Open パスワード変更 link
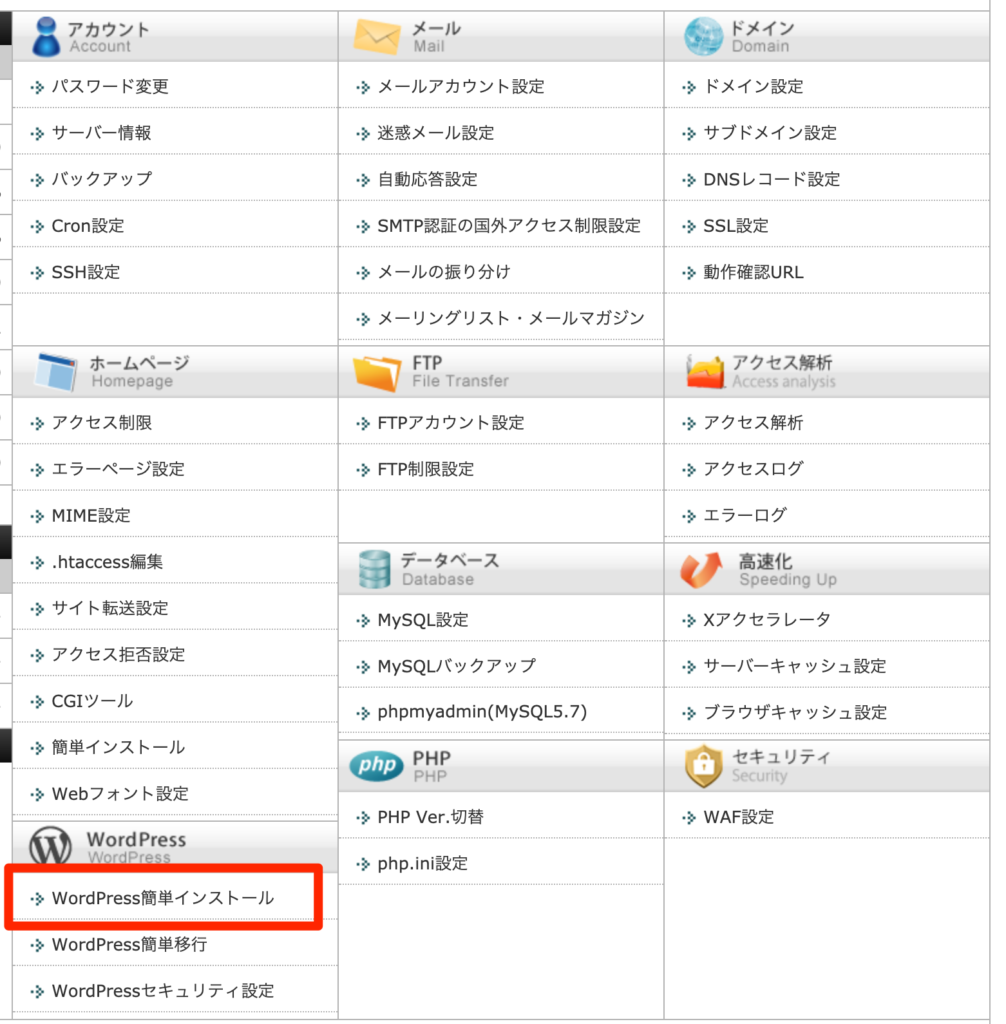 (x=110, y=86)
